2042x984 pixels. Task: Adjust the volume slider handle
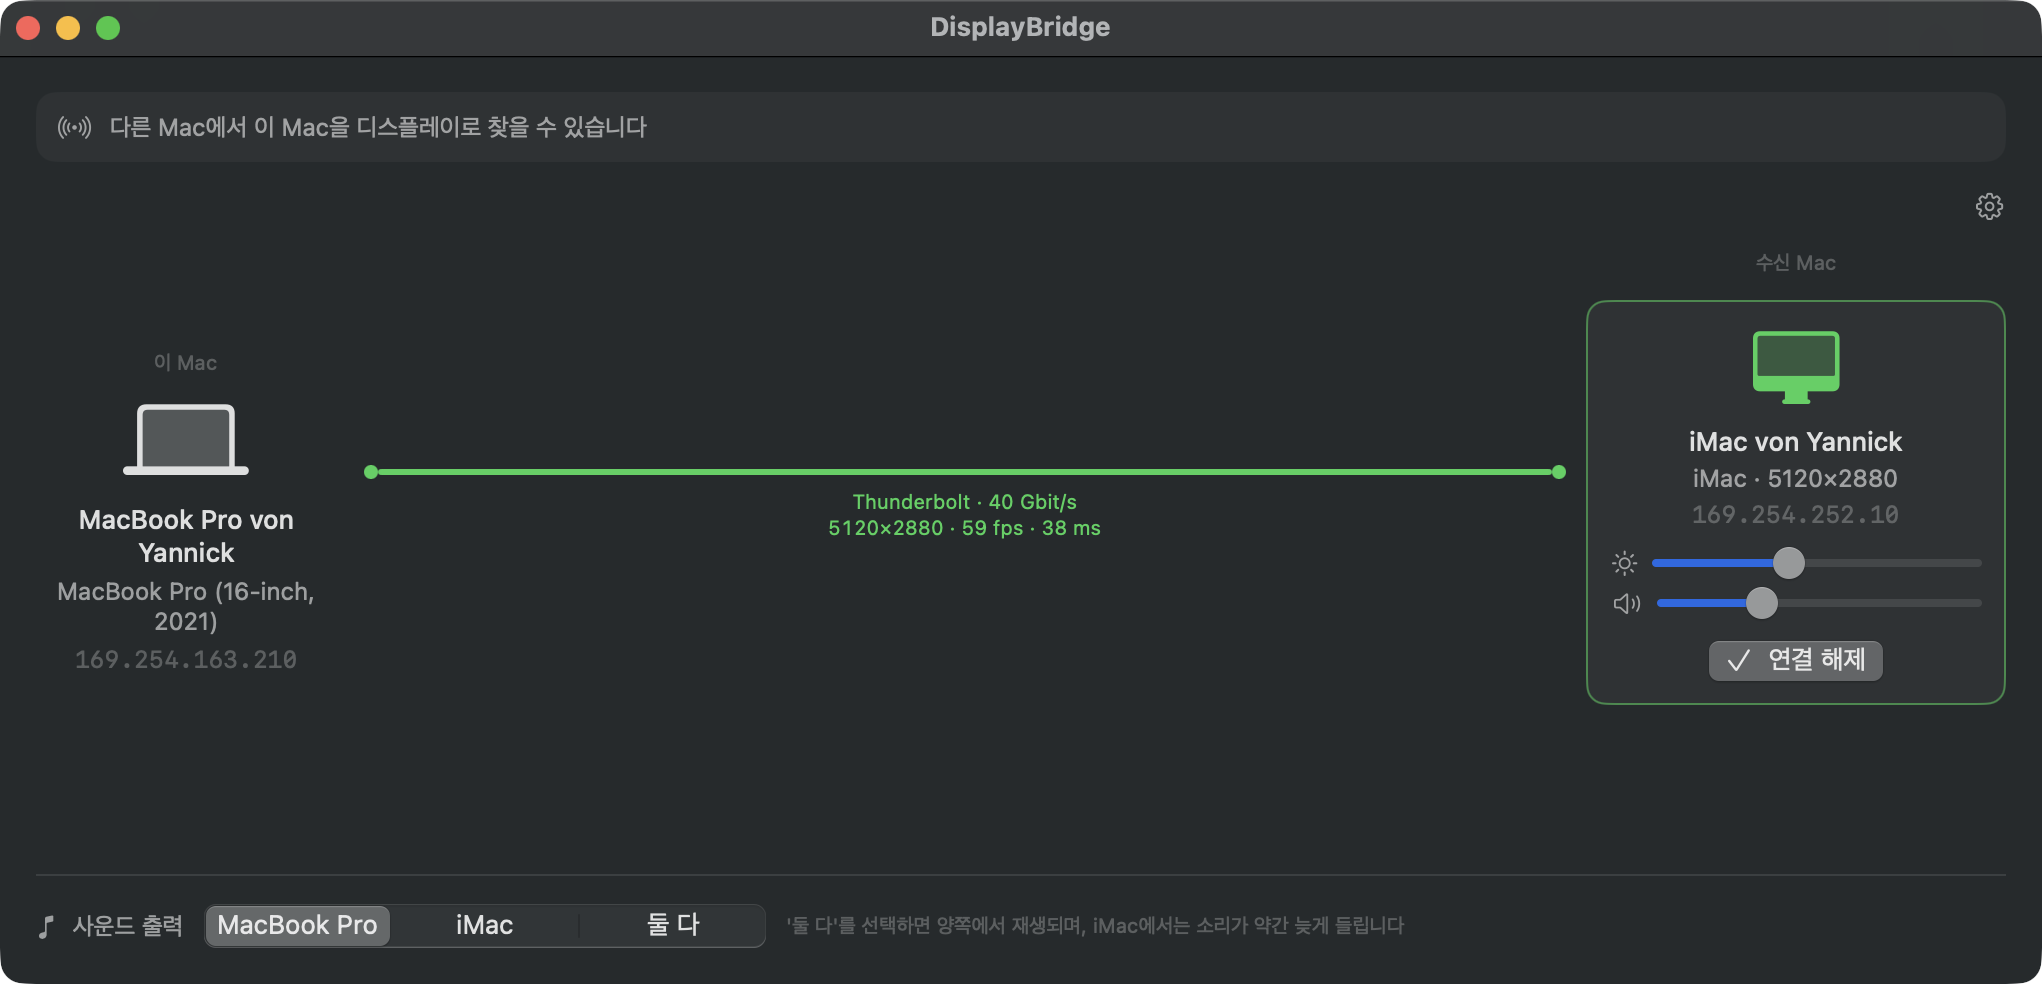1762,603
